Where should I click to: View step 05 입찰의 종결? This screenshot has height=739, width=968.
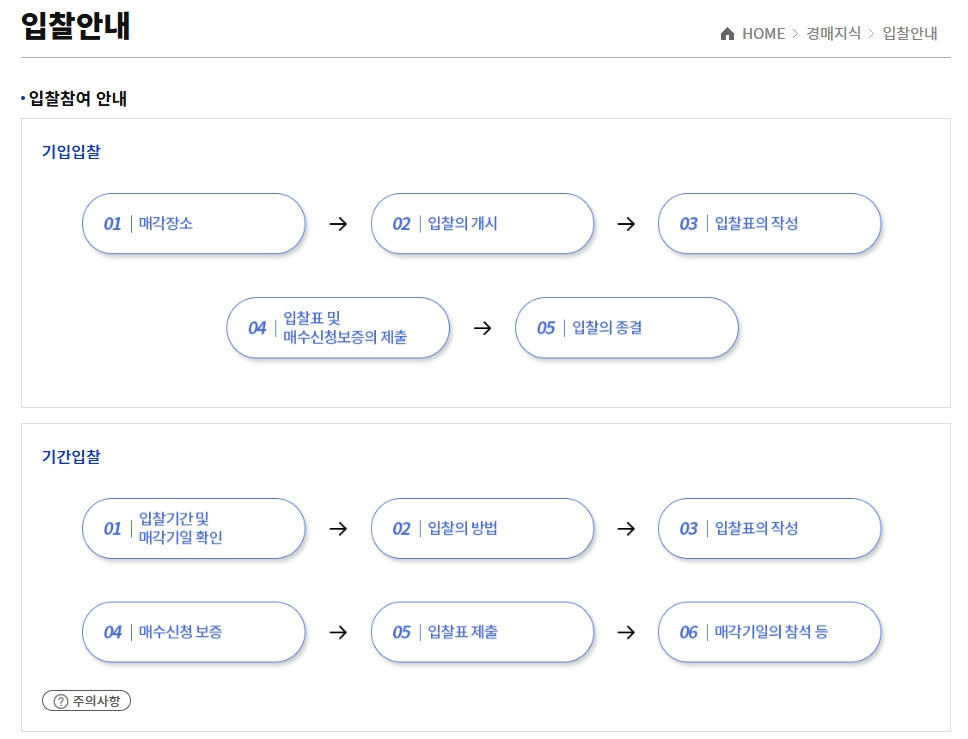coord(626,328)
